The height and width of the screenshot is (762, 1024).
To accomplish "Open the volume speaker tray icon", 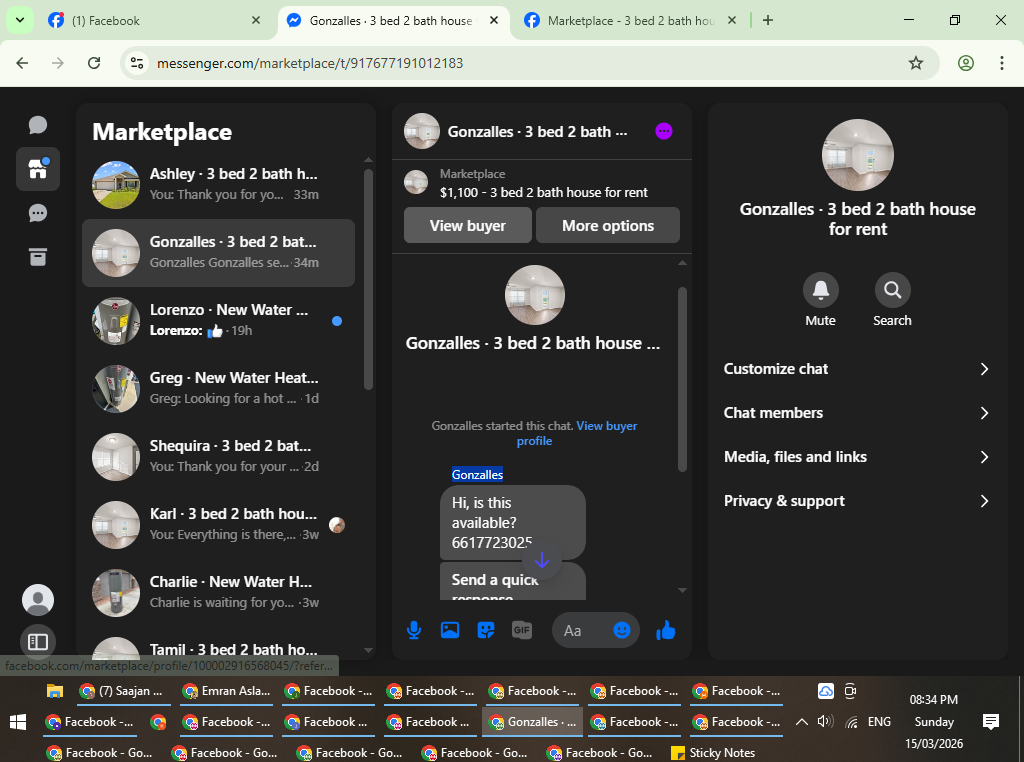I will coord(825,722).
